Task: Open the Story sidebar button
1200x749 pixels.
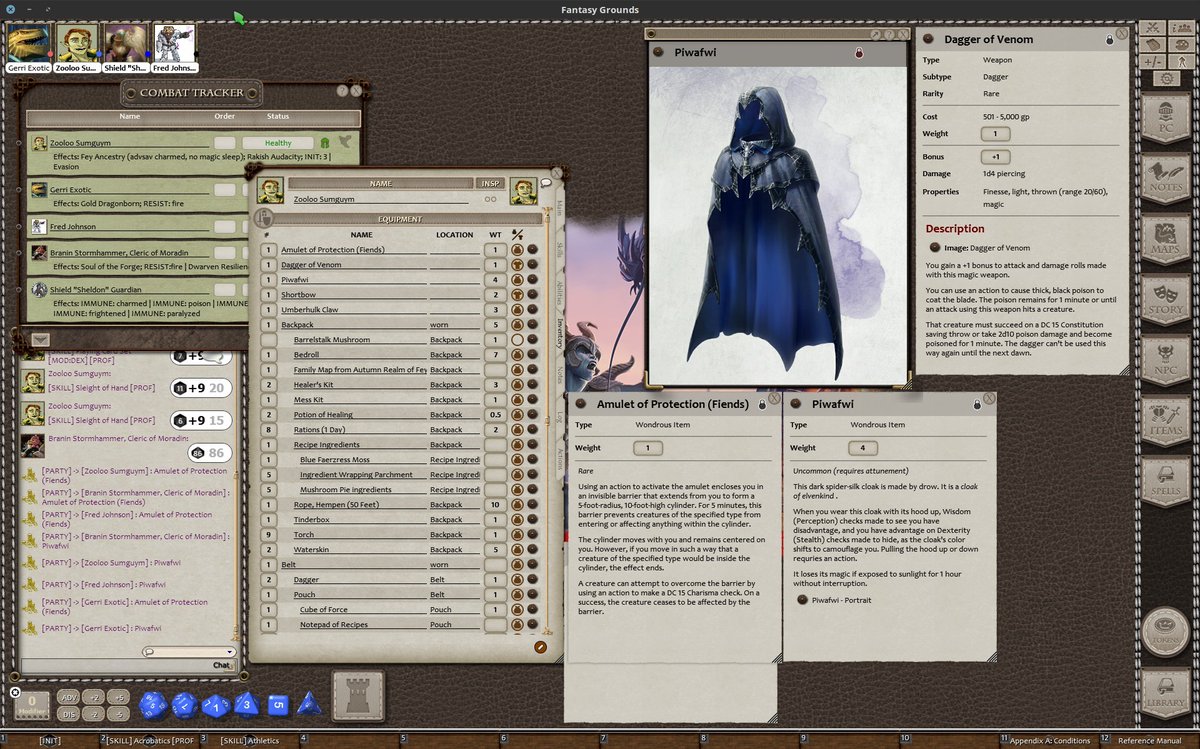Action: coord(1165,302)
